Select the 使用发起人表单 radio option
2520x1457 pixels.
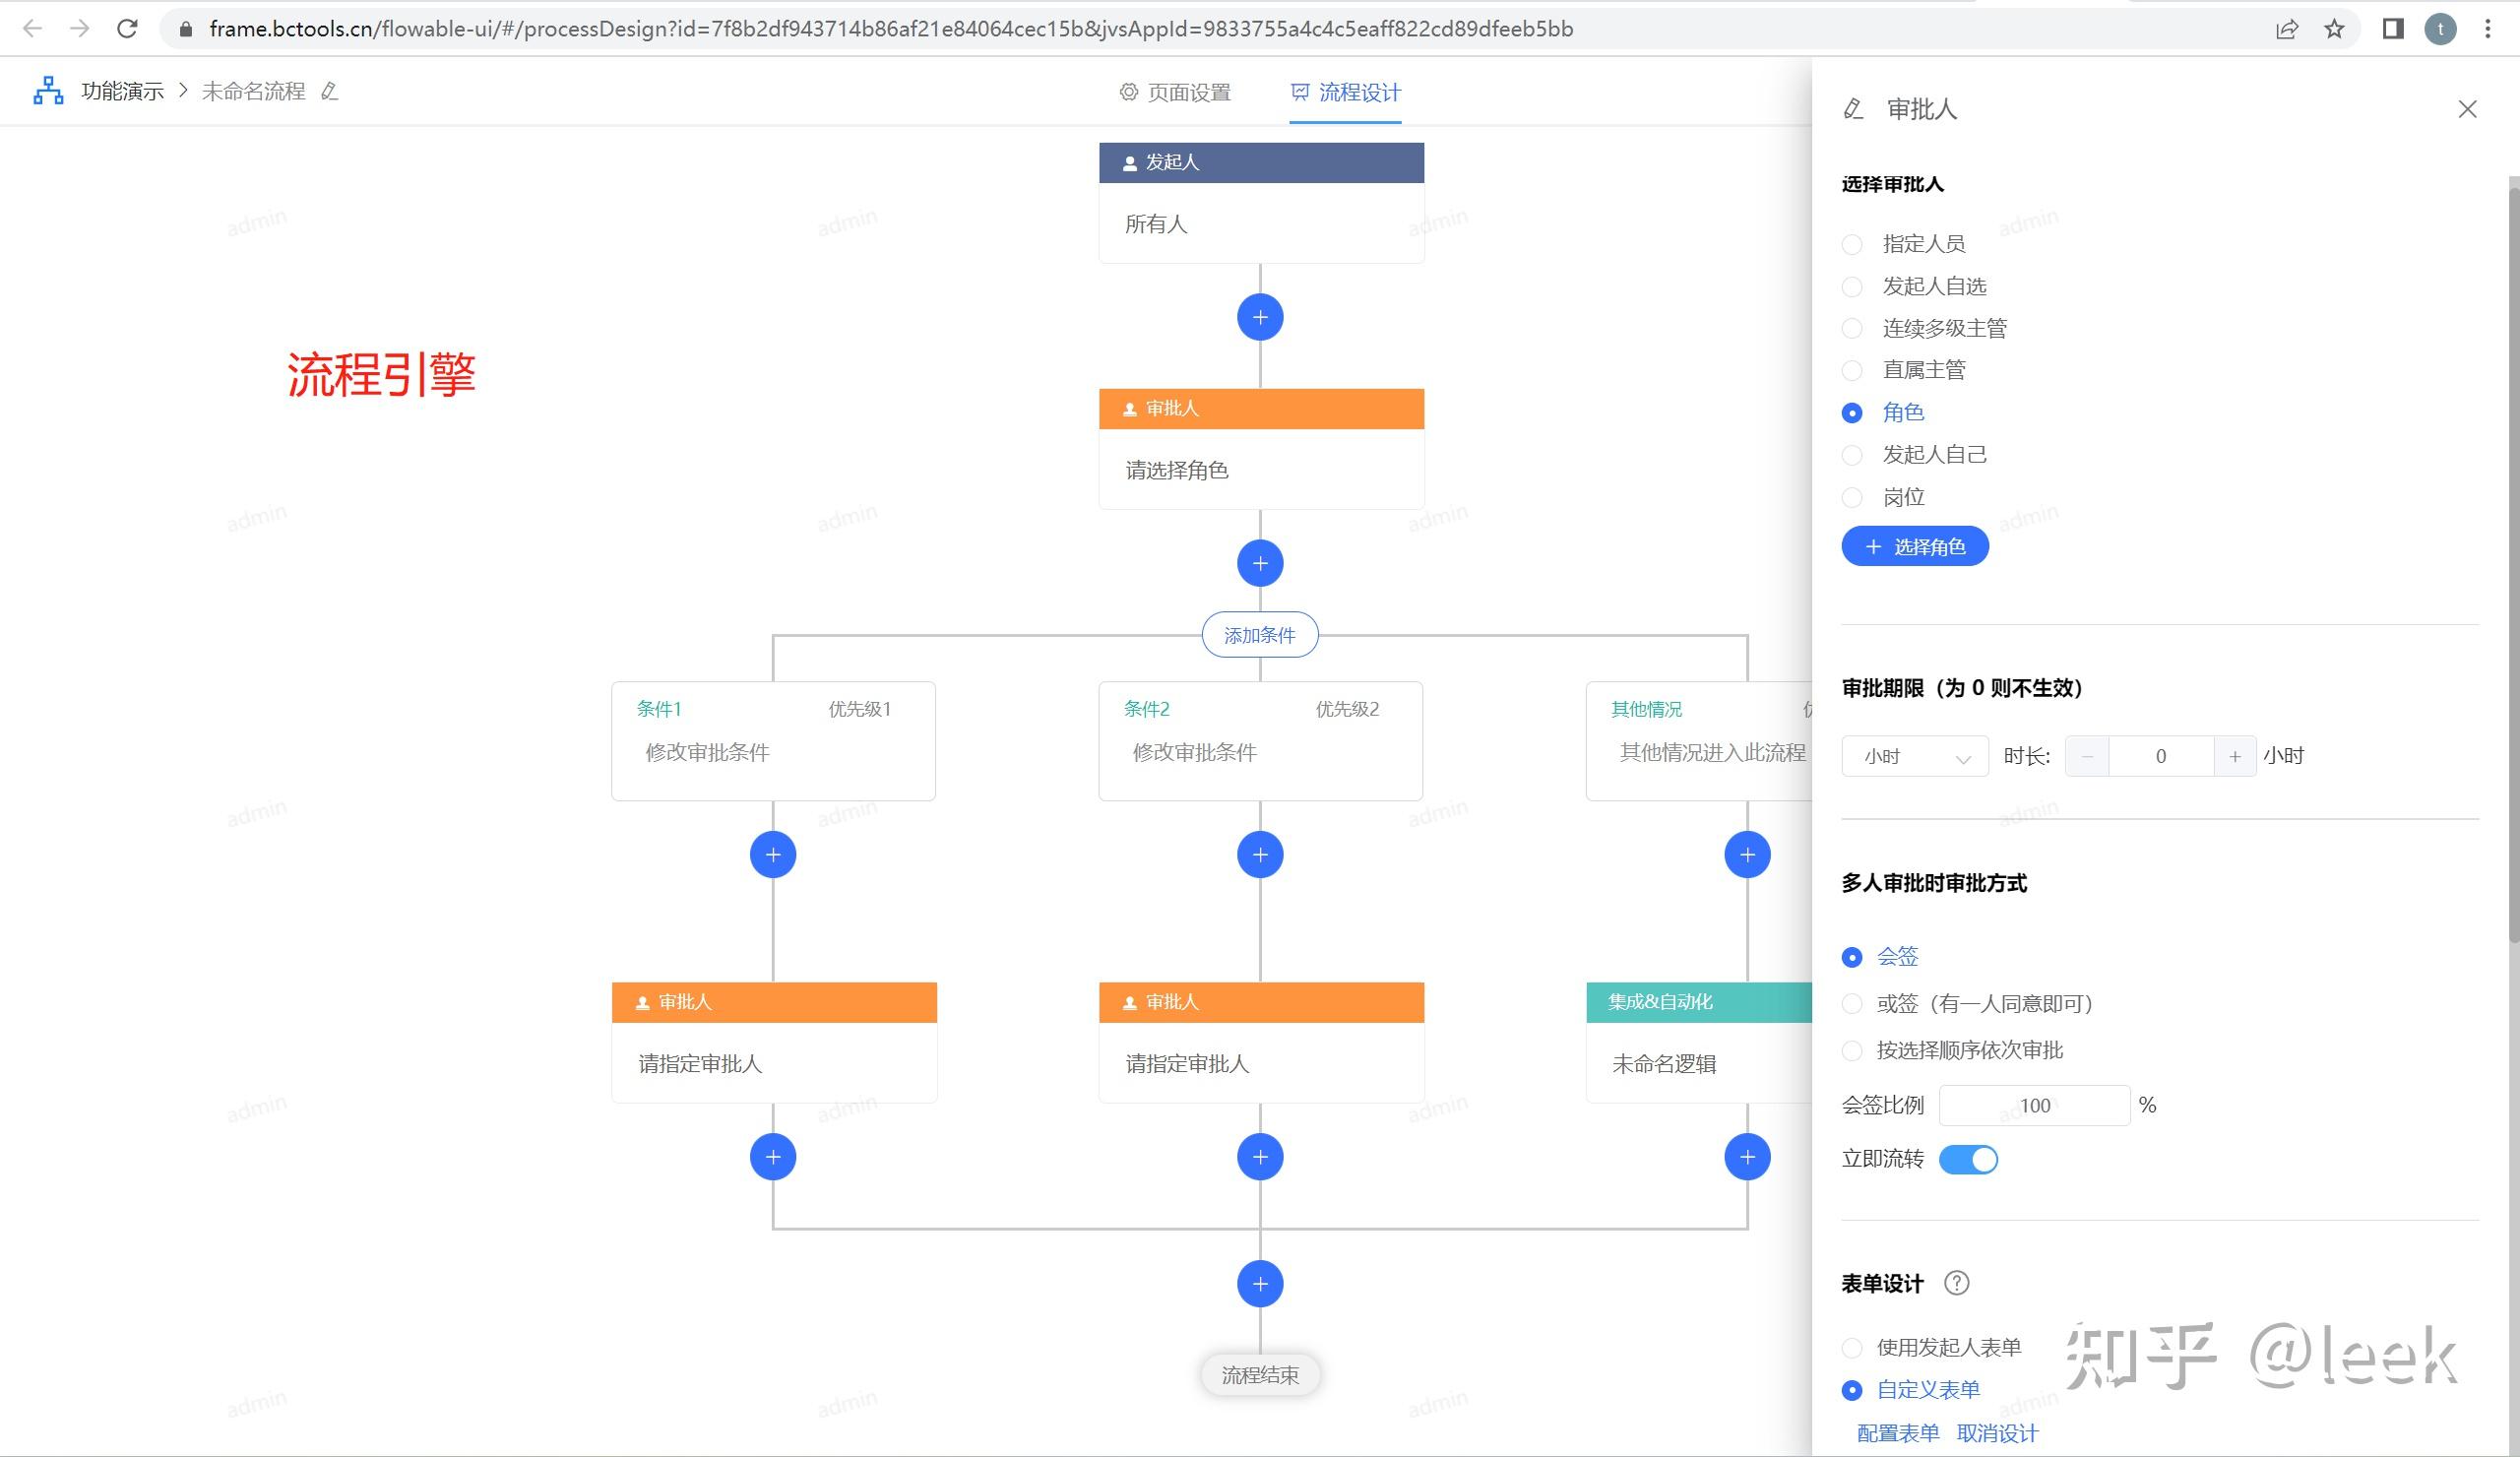pos(1852,1348)
